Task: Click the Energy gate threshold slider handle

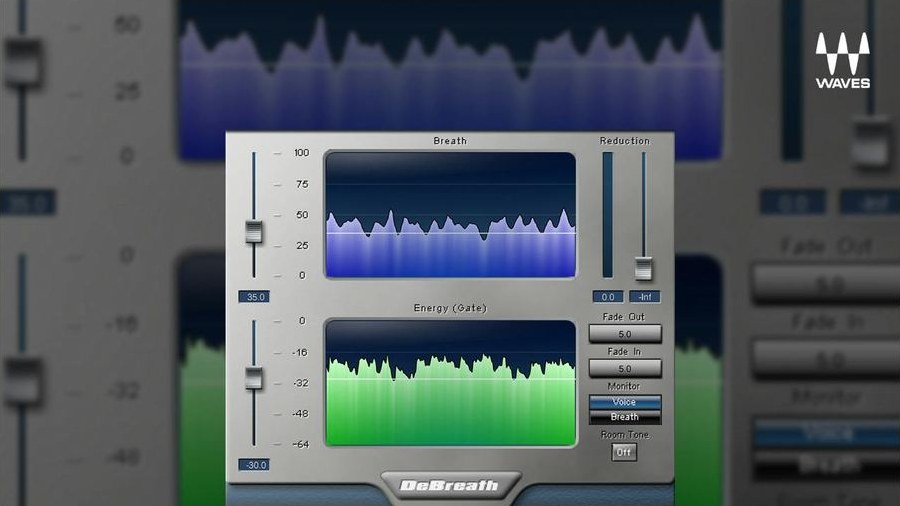Action: click(x=254, y=378)
